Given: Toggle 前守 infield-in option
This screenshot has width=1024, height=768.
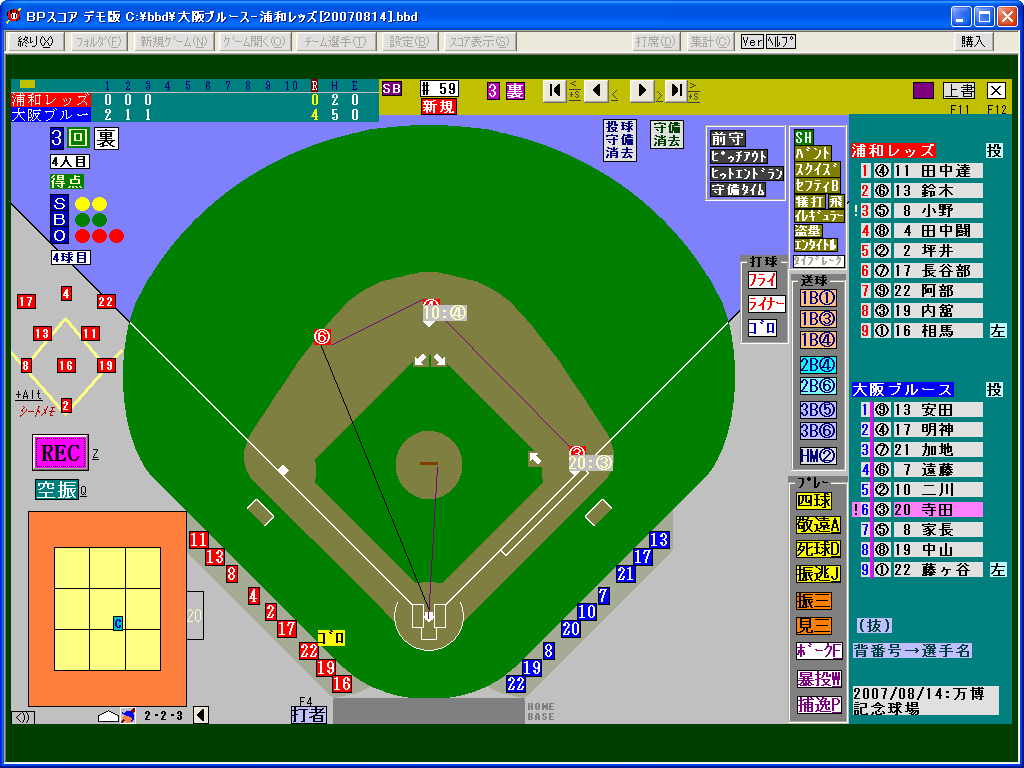Looking at the screenshot, I should pos(728,139).
